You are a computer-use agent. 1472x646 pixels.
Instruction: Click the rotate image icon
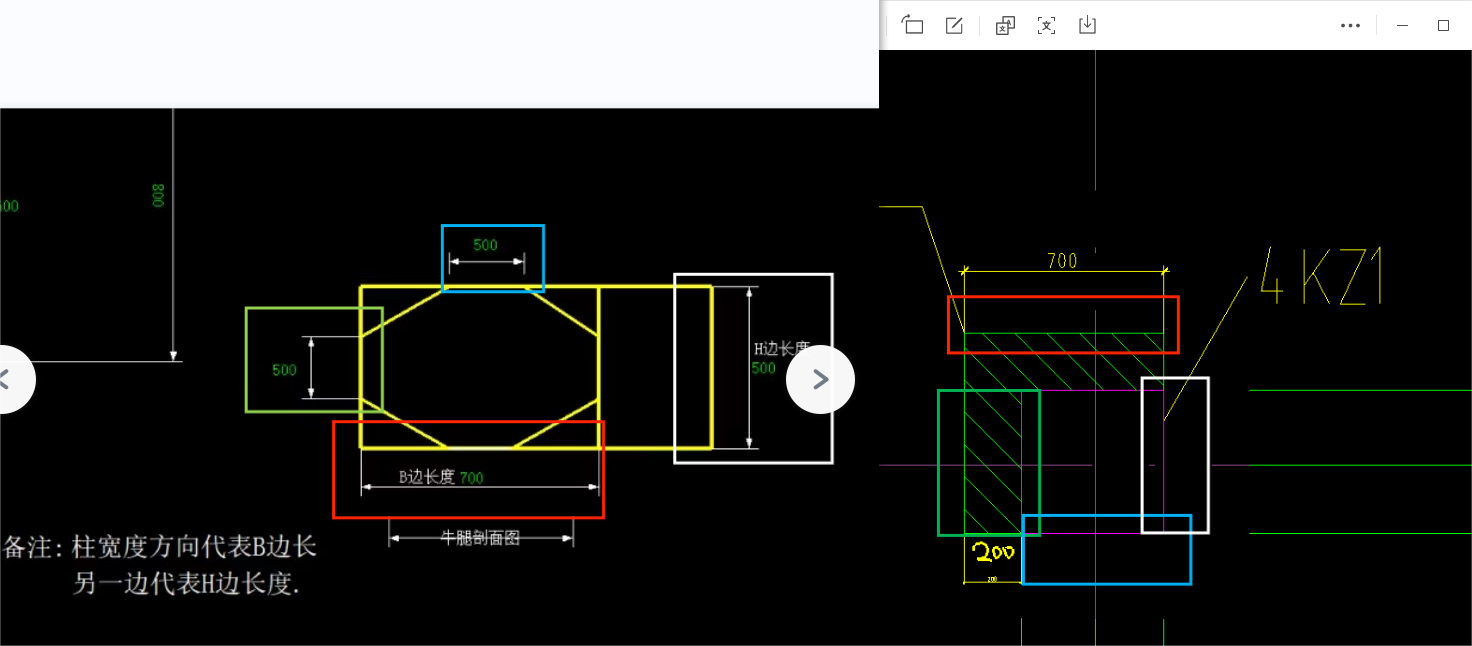click(x=912, y=25)
